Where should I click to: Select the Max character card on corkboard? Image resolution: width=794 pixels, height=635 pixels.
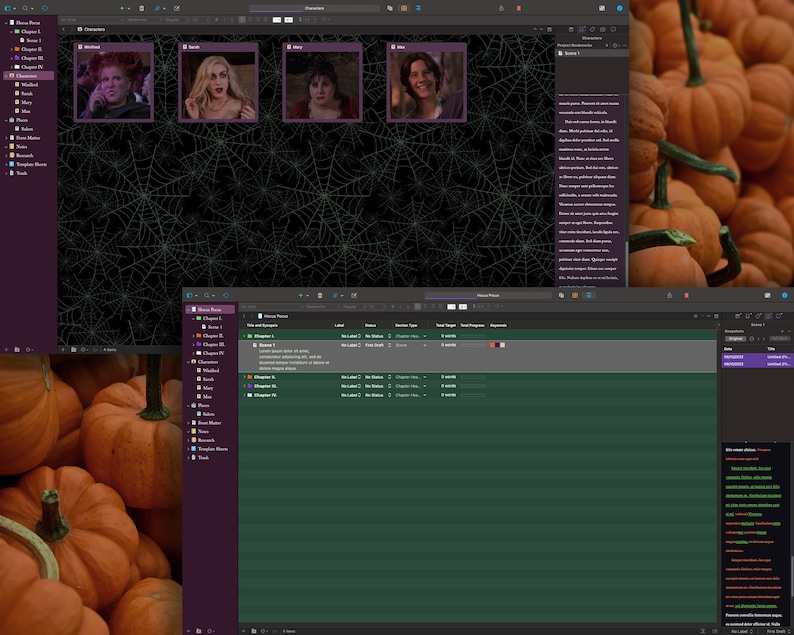pos(426,83)
